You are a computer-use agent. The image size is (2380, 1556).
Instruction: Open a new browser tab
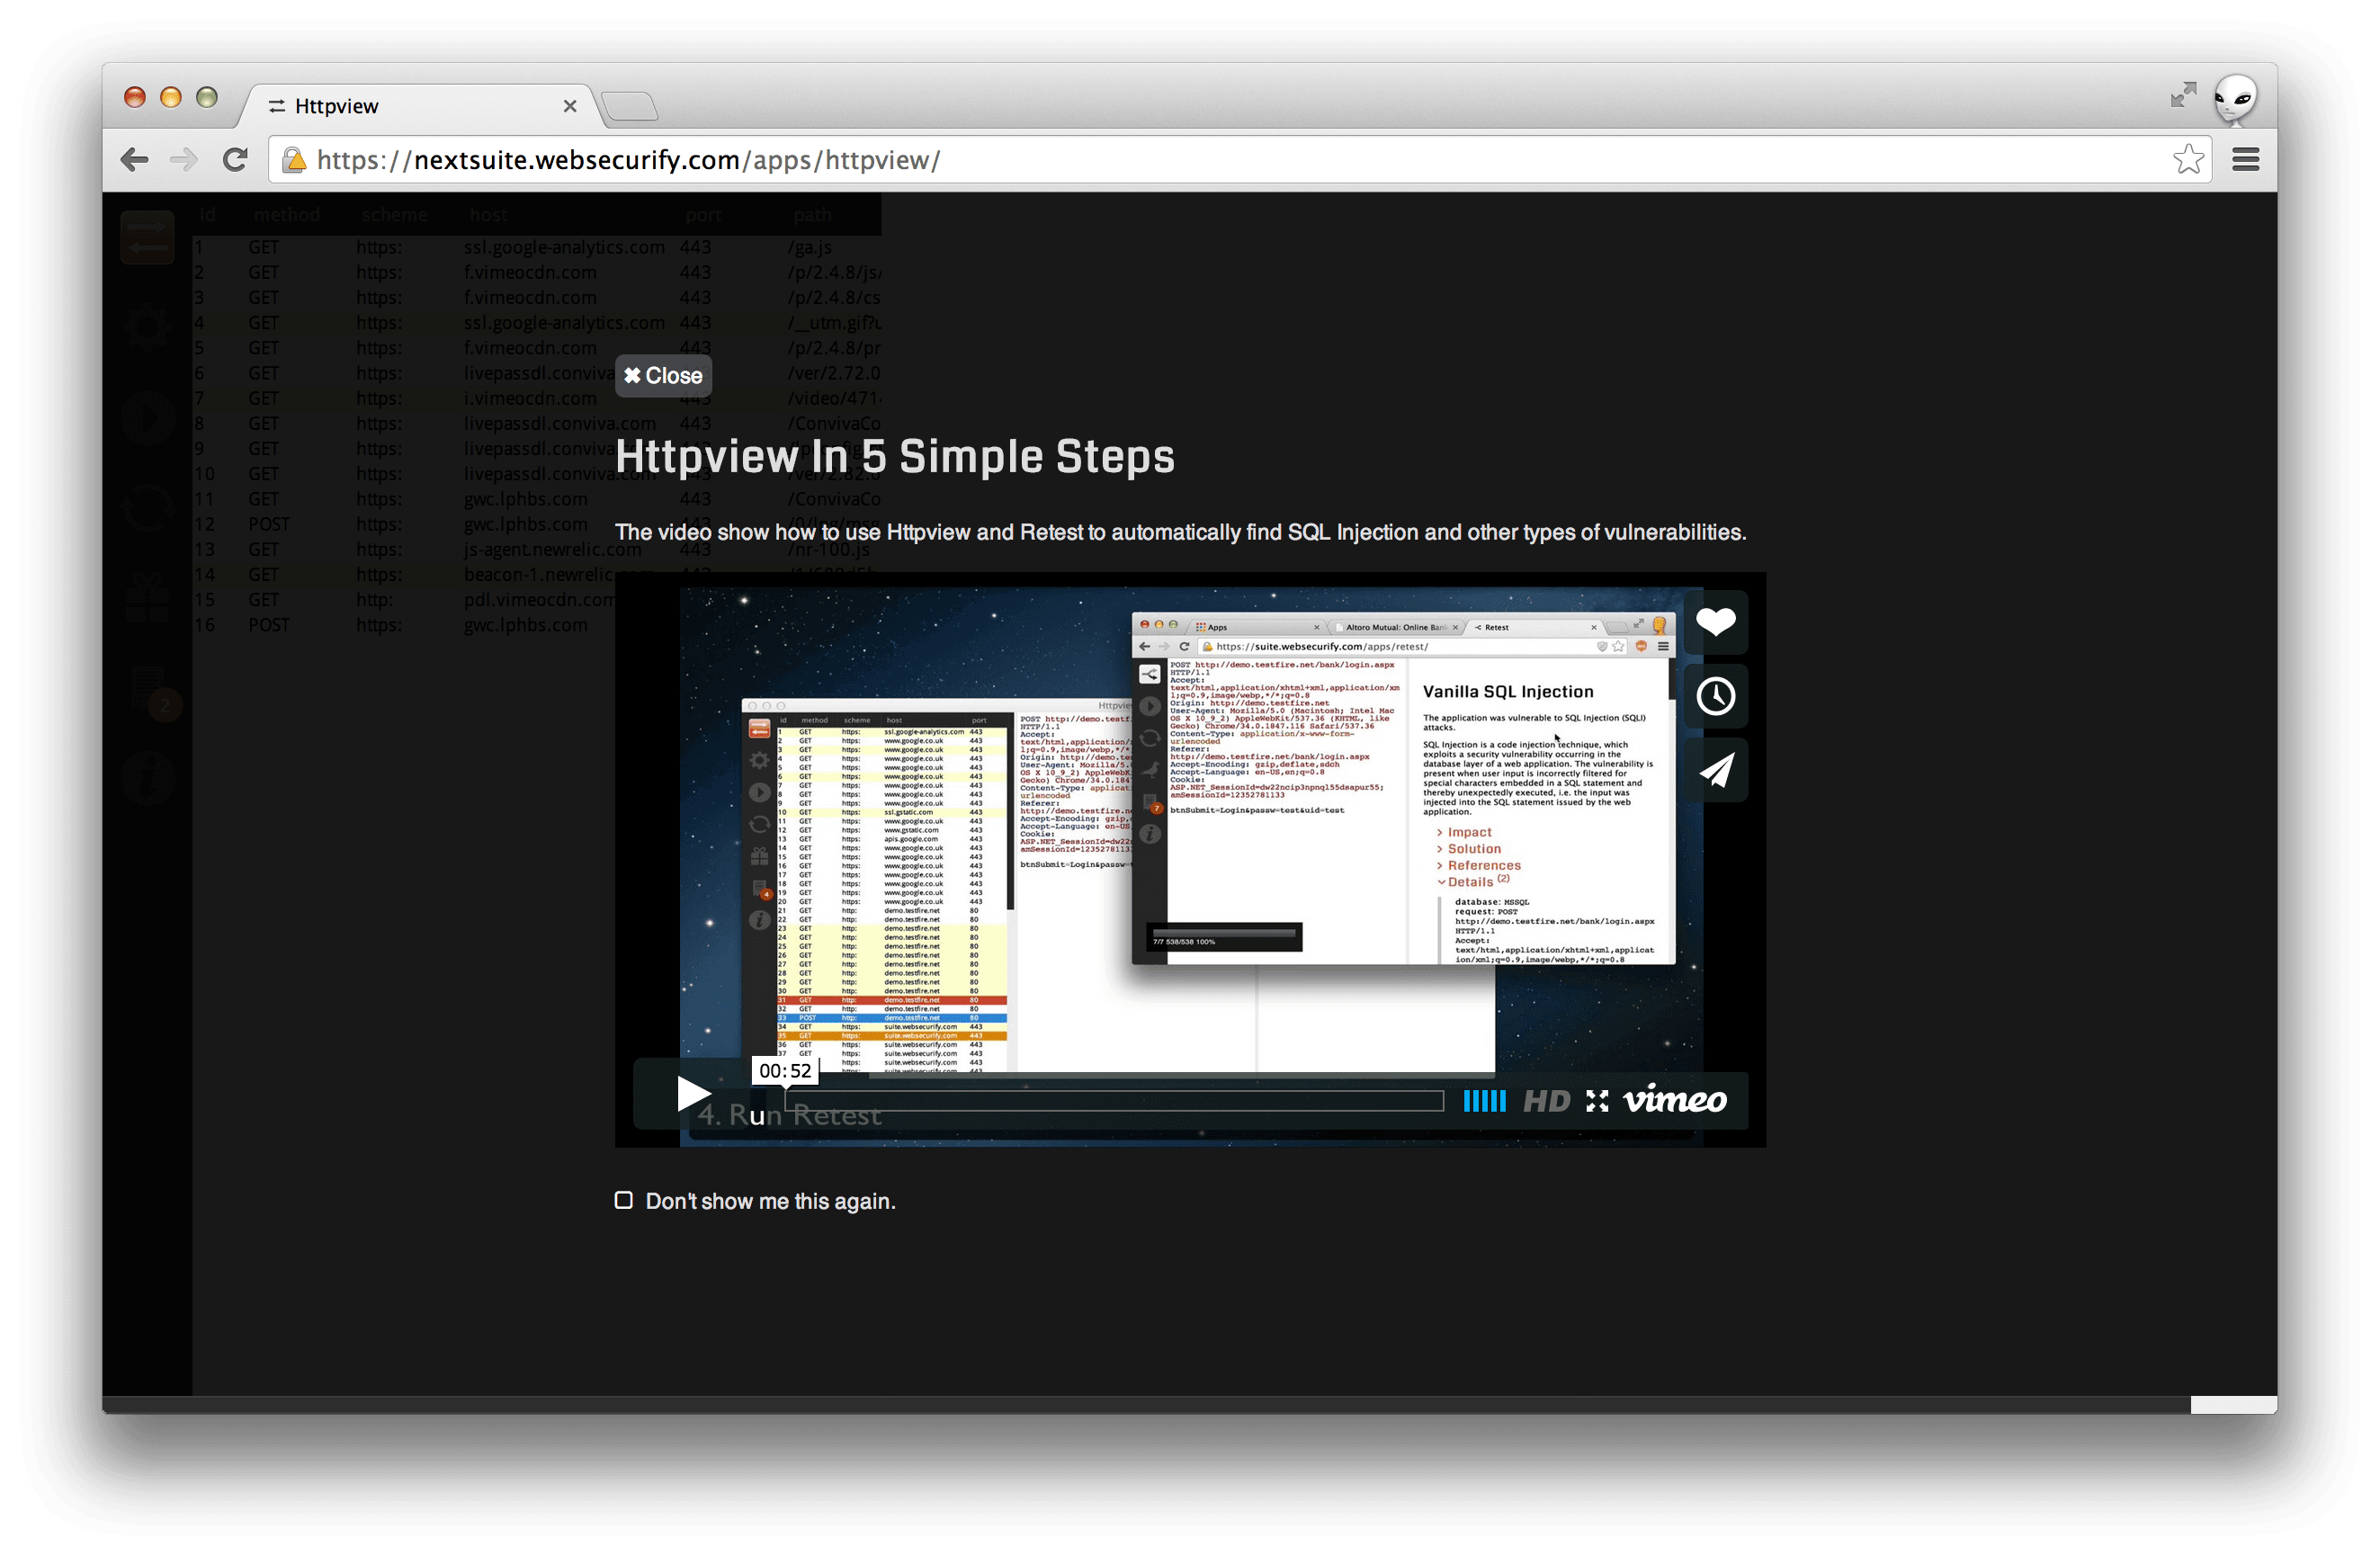pyautogui.click(x=630, y=106)
